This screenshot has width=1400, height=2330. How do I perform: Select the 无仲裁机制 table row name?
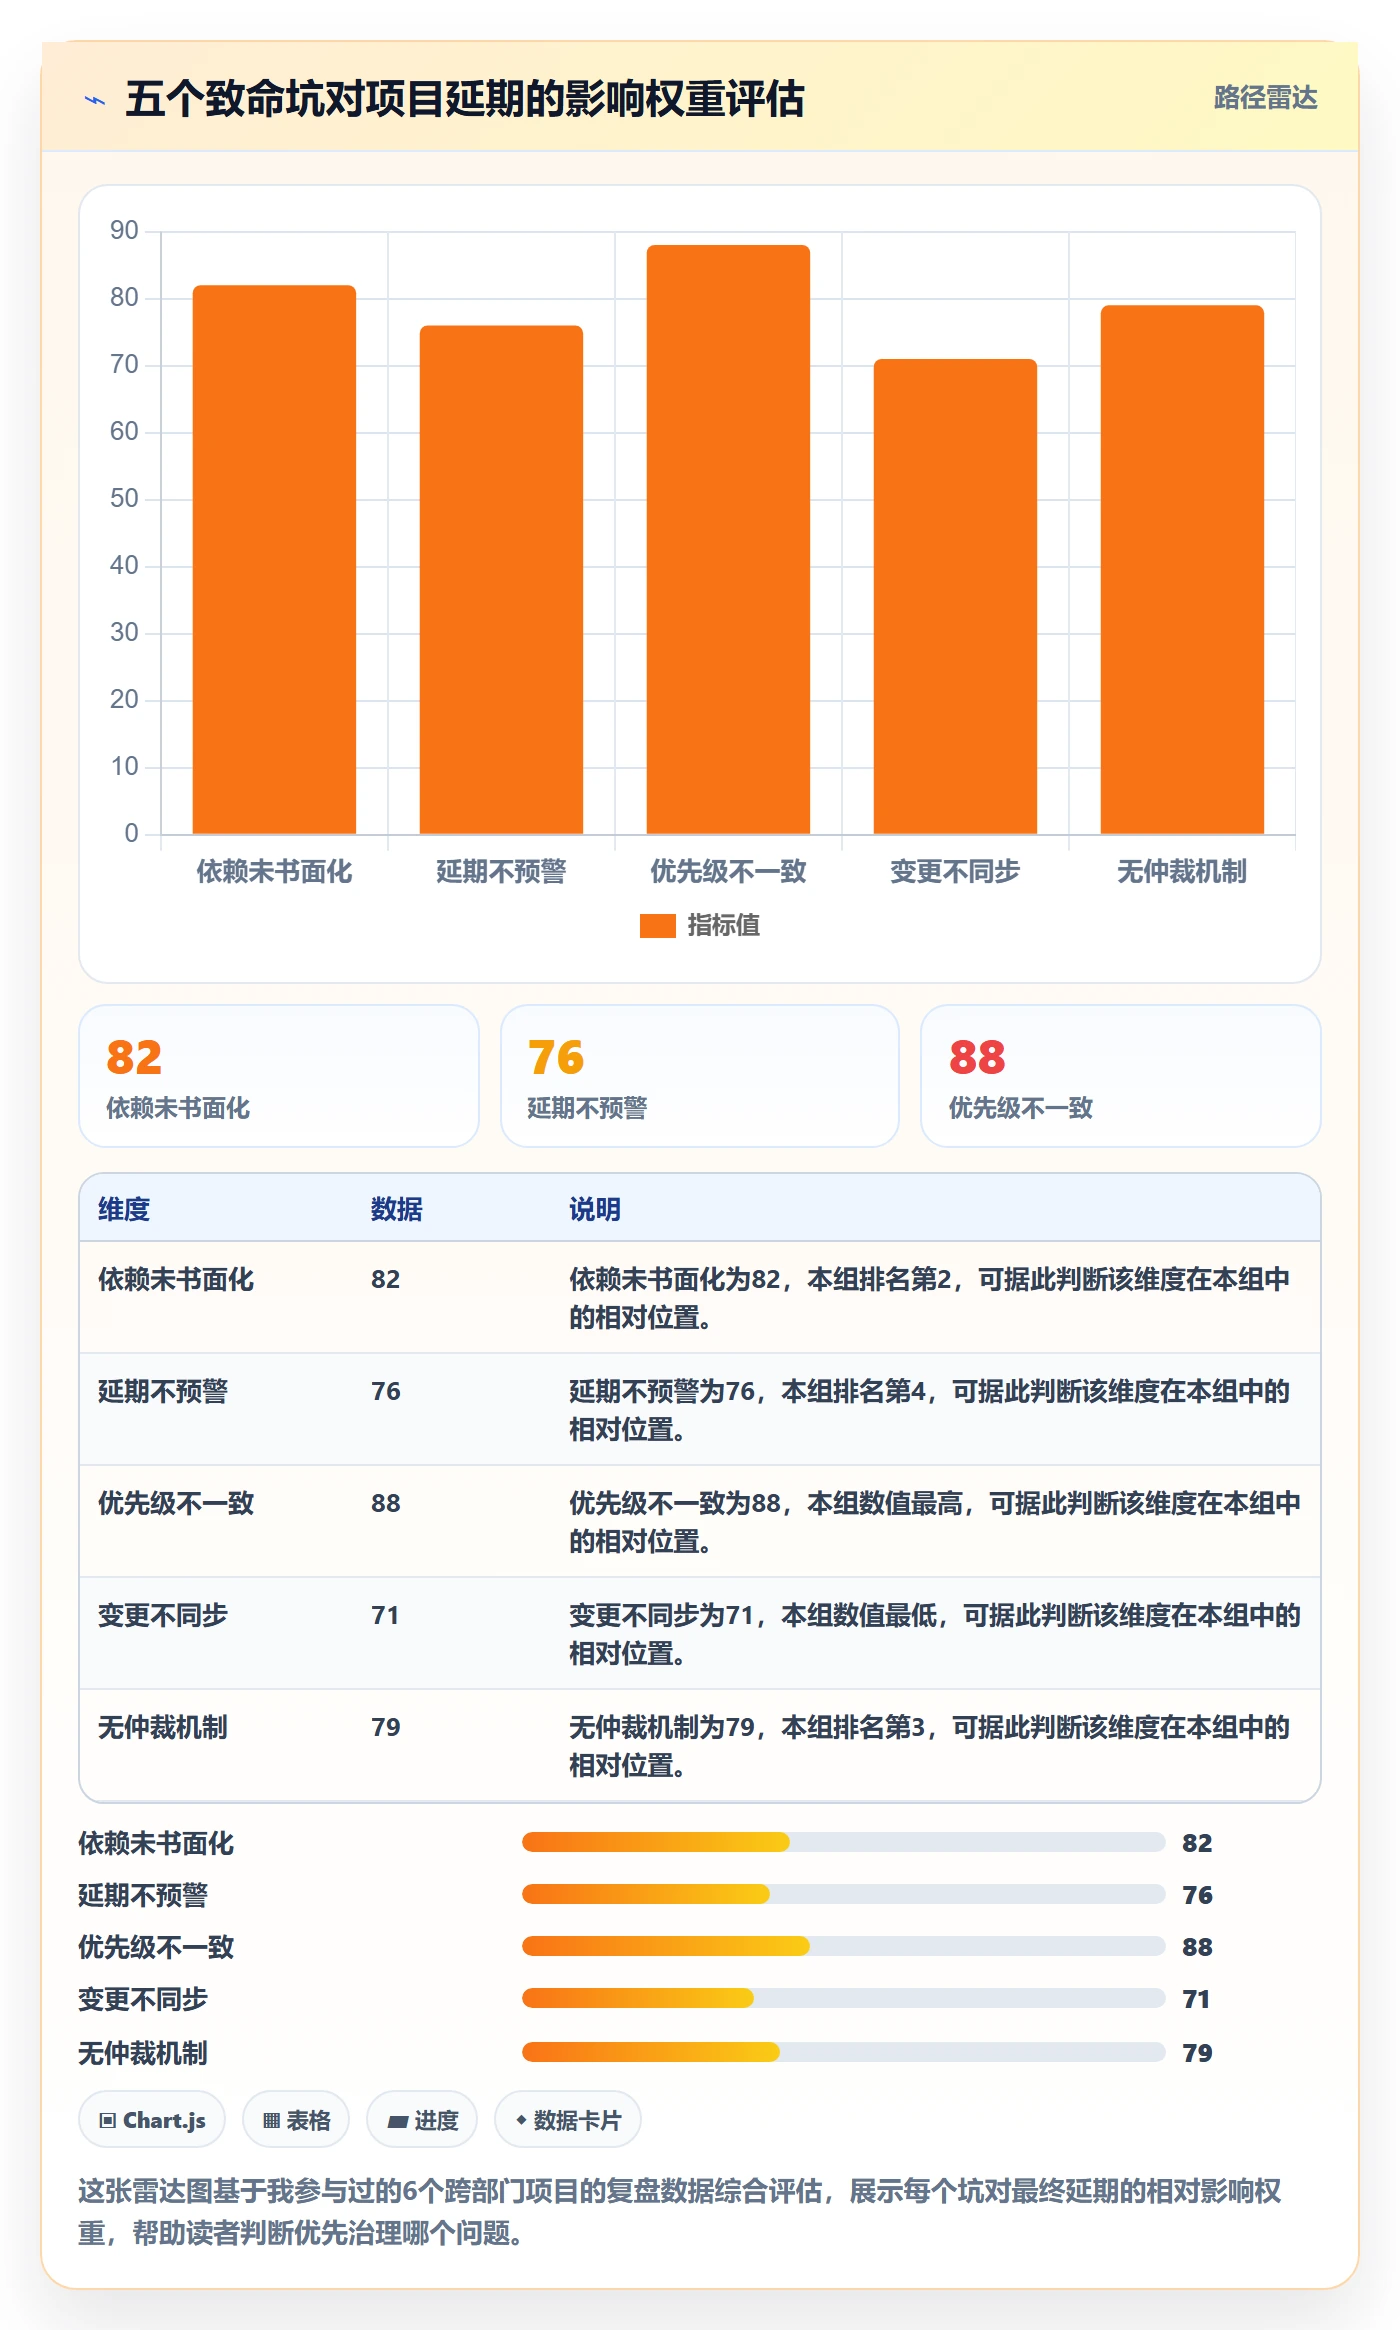pos(163,1727)
